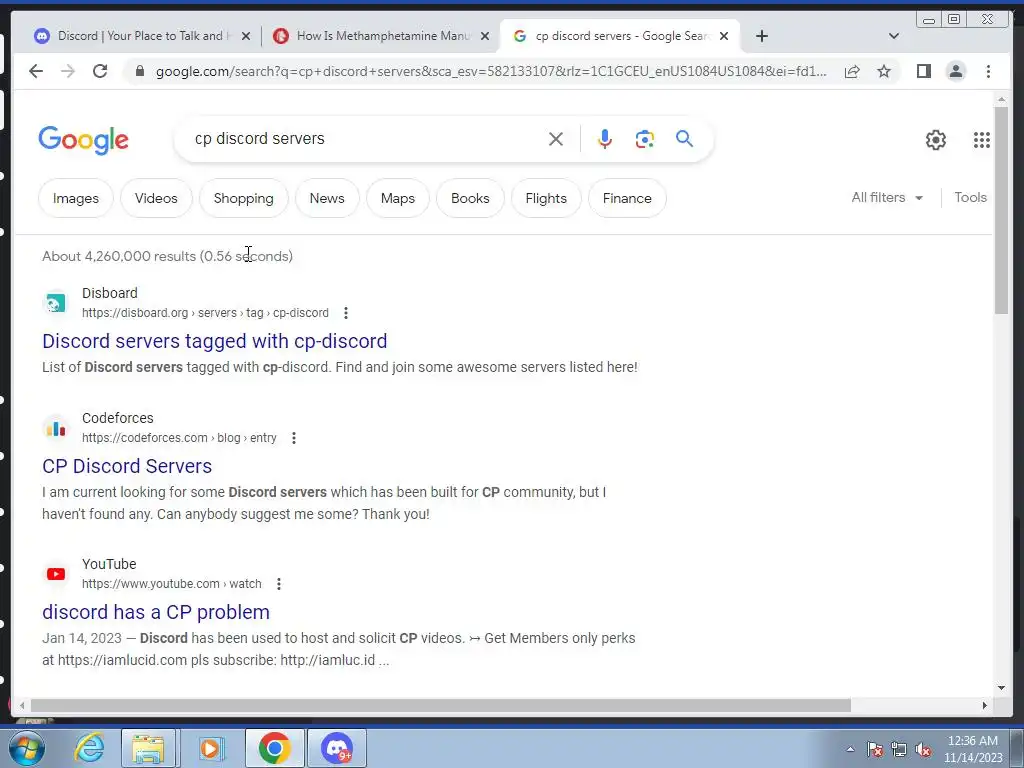Click the scroll-down arrow of the page
The height and width of the screenshot is (768, 1024).
pyautogui.click(x=1001, y=687)
